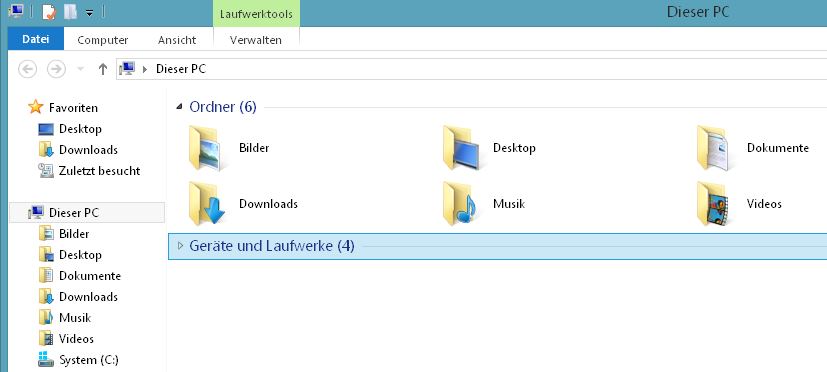Expand the Geräte und Laufwerke group arrow
Image resolution: width=827 pixels, height=372 pixels.
[x=180, y=246]
